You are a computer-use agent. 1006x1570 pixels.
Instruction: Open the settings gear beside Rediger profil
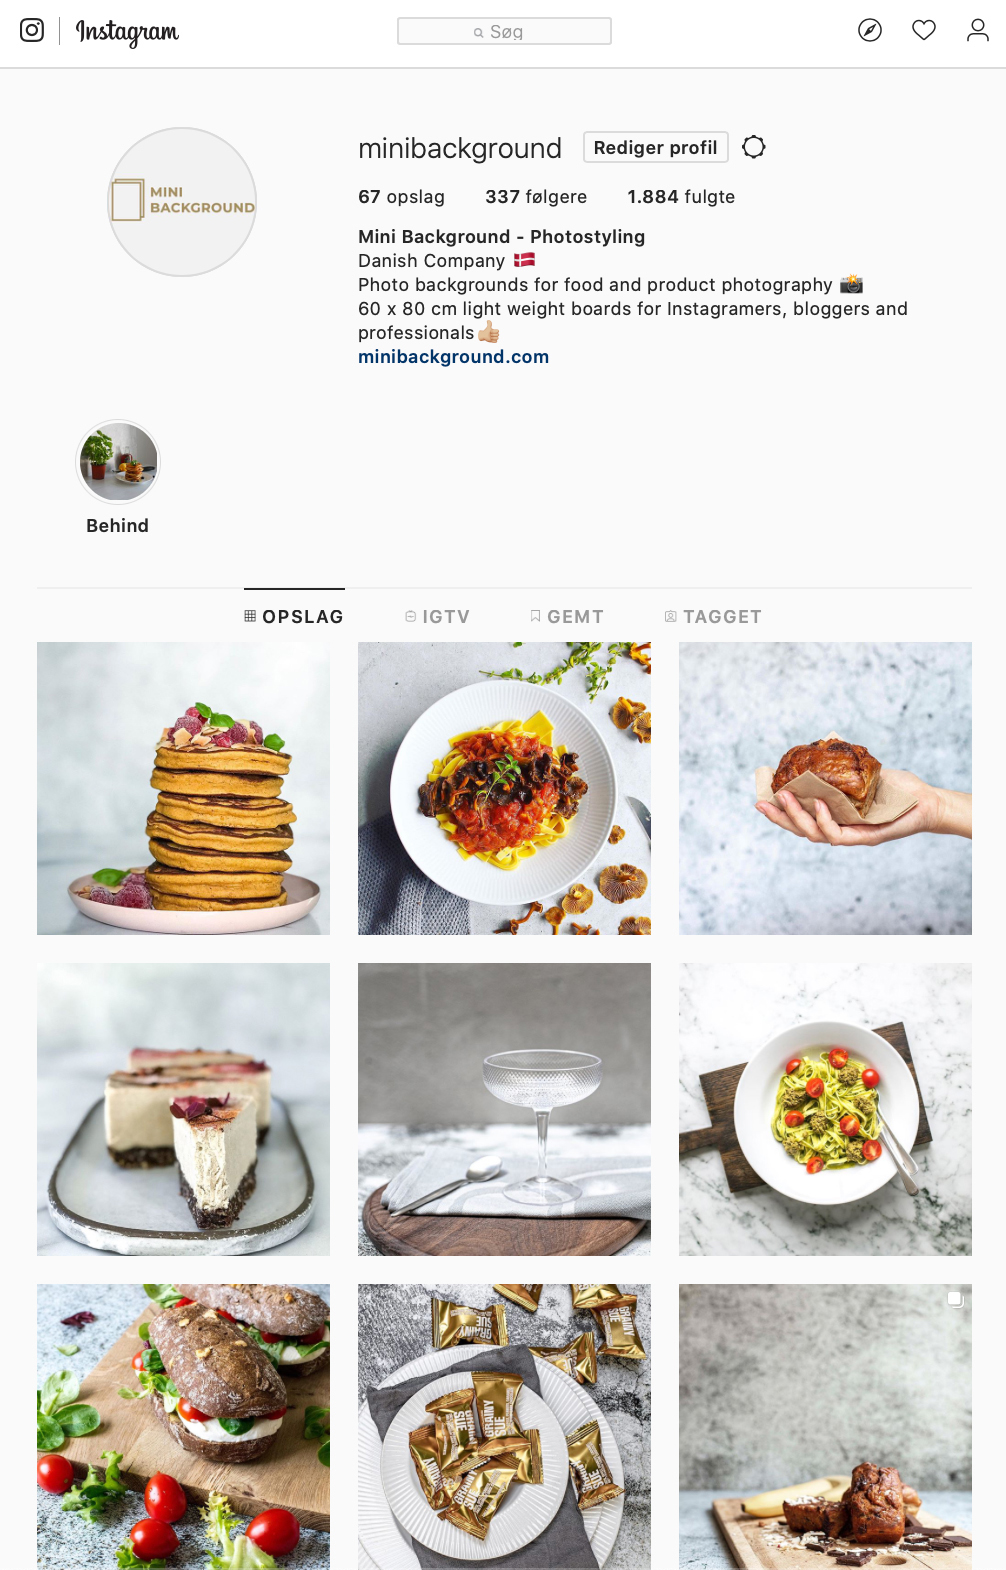click(754, 147)
